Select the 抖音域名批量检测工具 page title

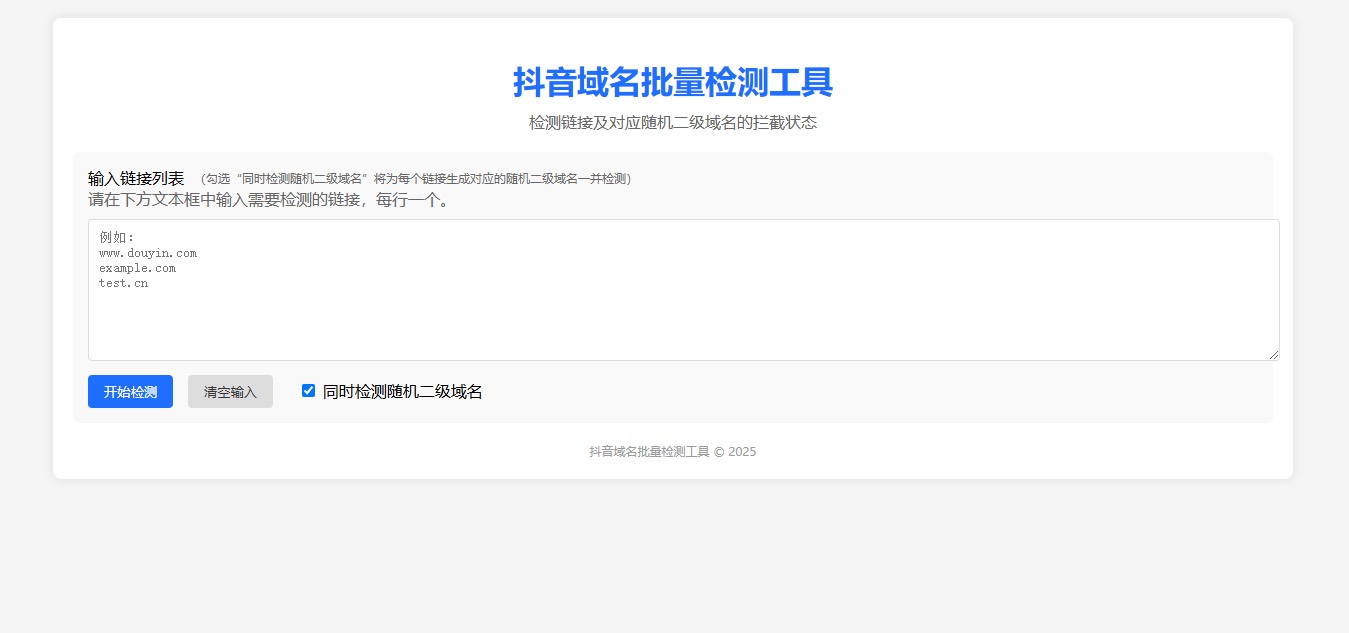click(x=673, y=82)
